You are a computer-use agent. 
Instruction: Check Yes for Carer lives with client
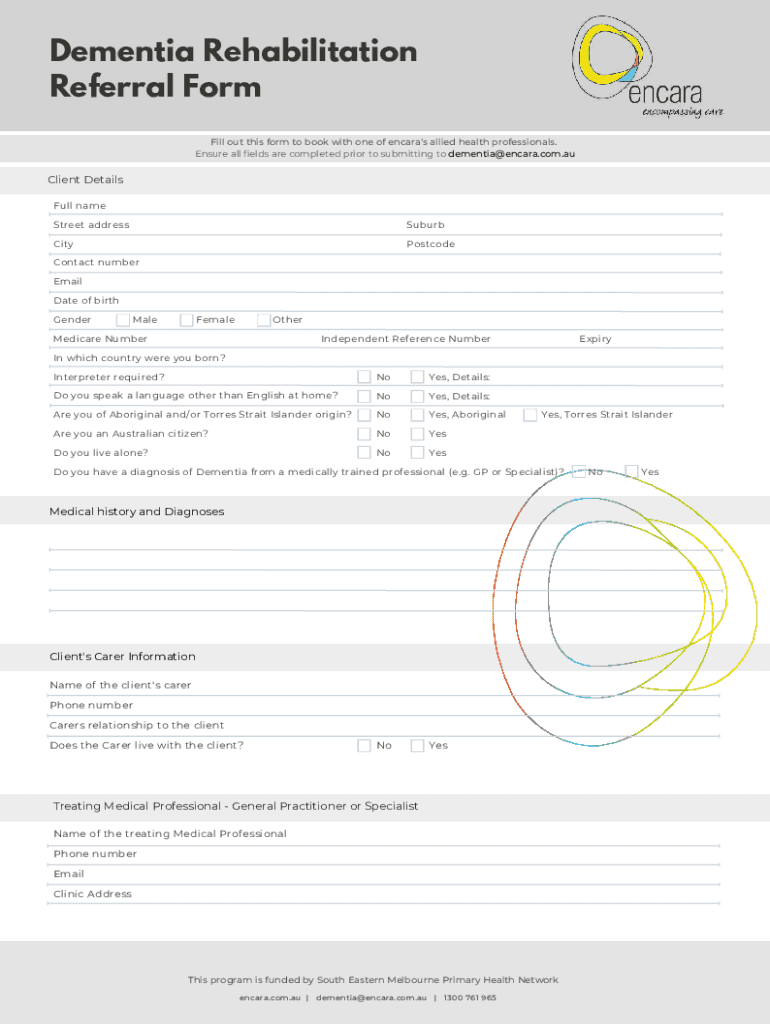pos(417,746)
